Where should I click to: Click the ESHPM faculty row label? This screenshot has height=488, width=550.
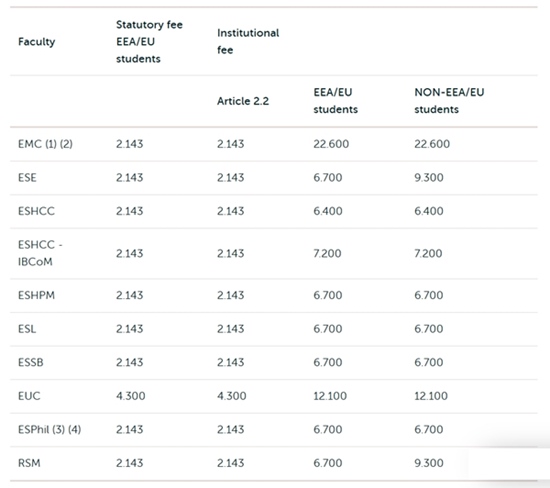point(36,295)
